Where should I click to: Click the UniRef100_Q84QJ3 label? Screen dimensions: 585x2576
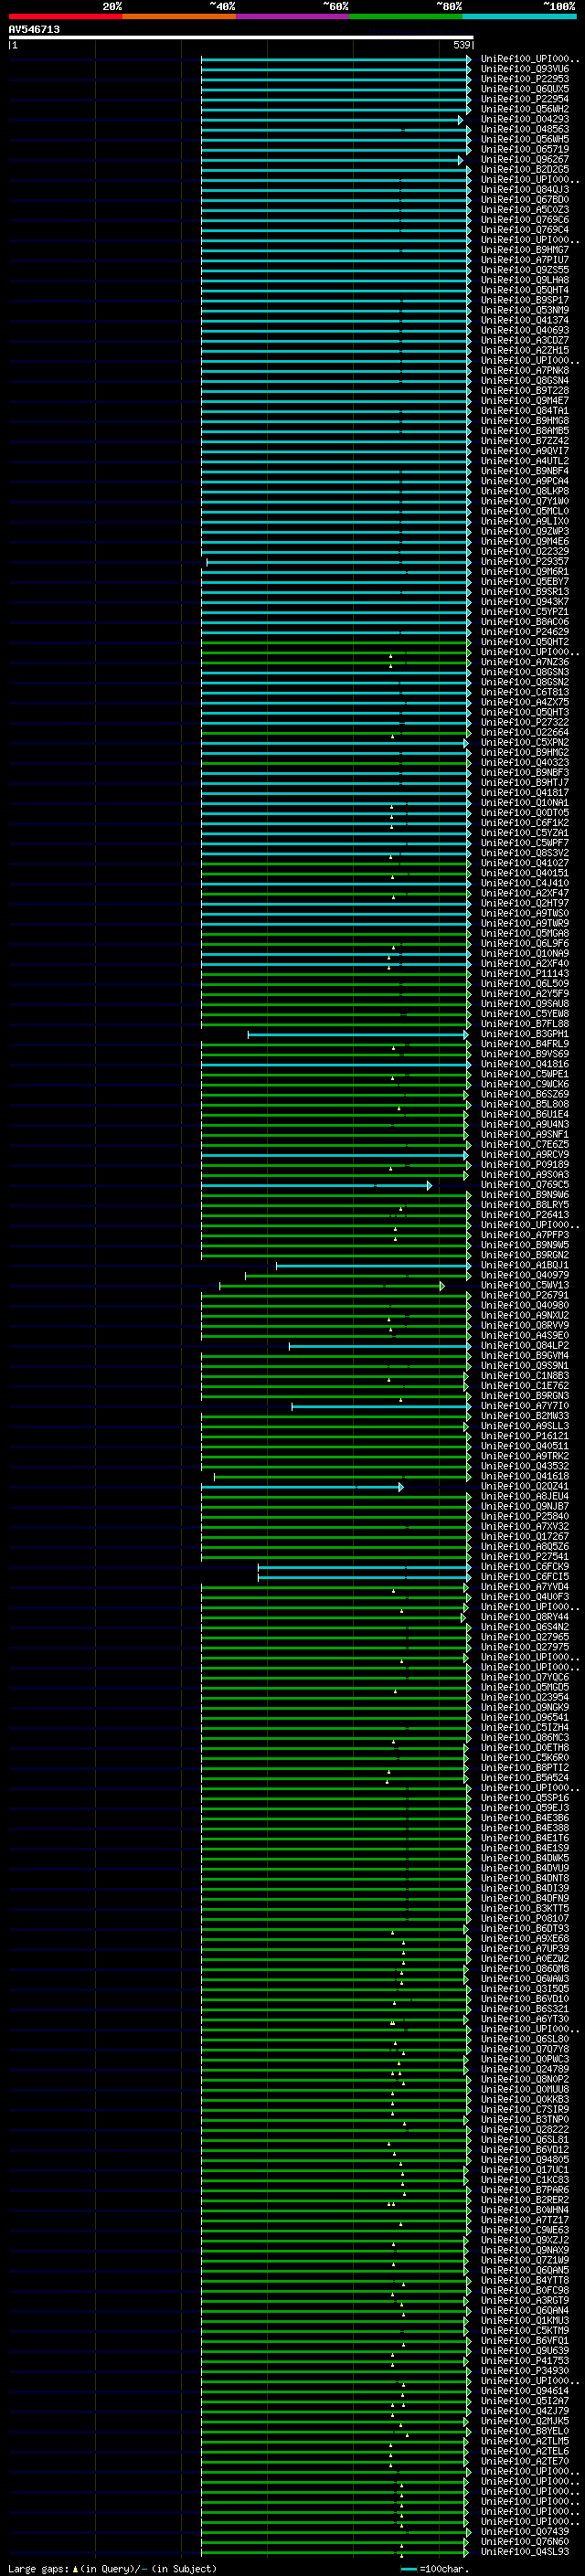[x=525, y=189]
